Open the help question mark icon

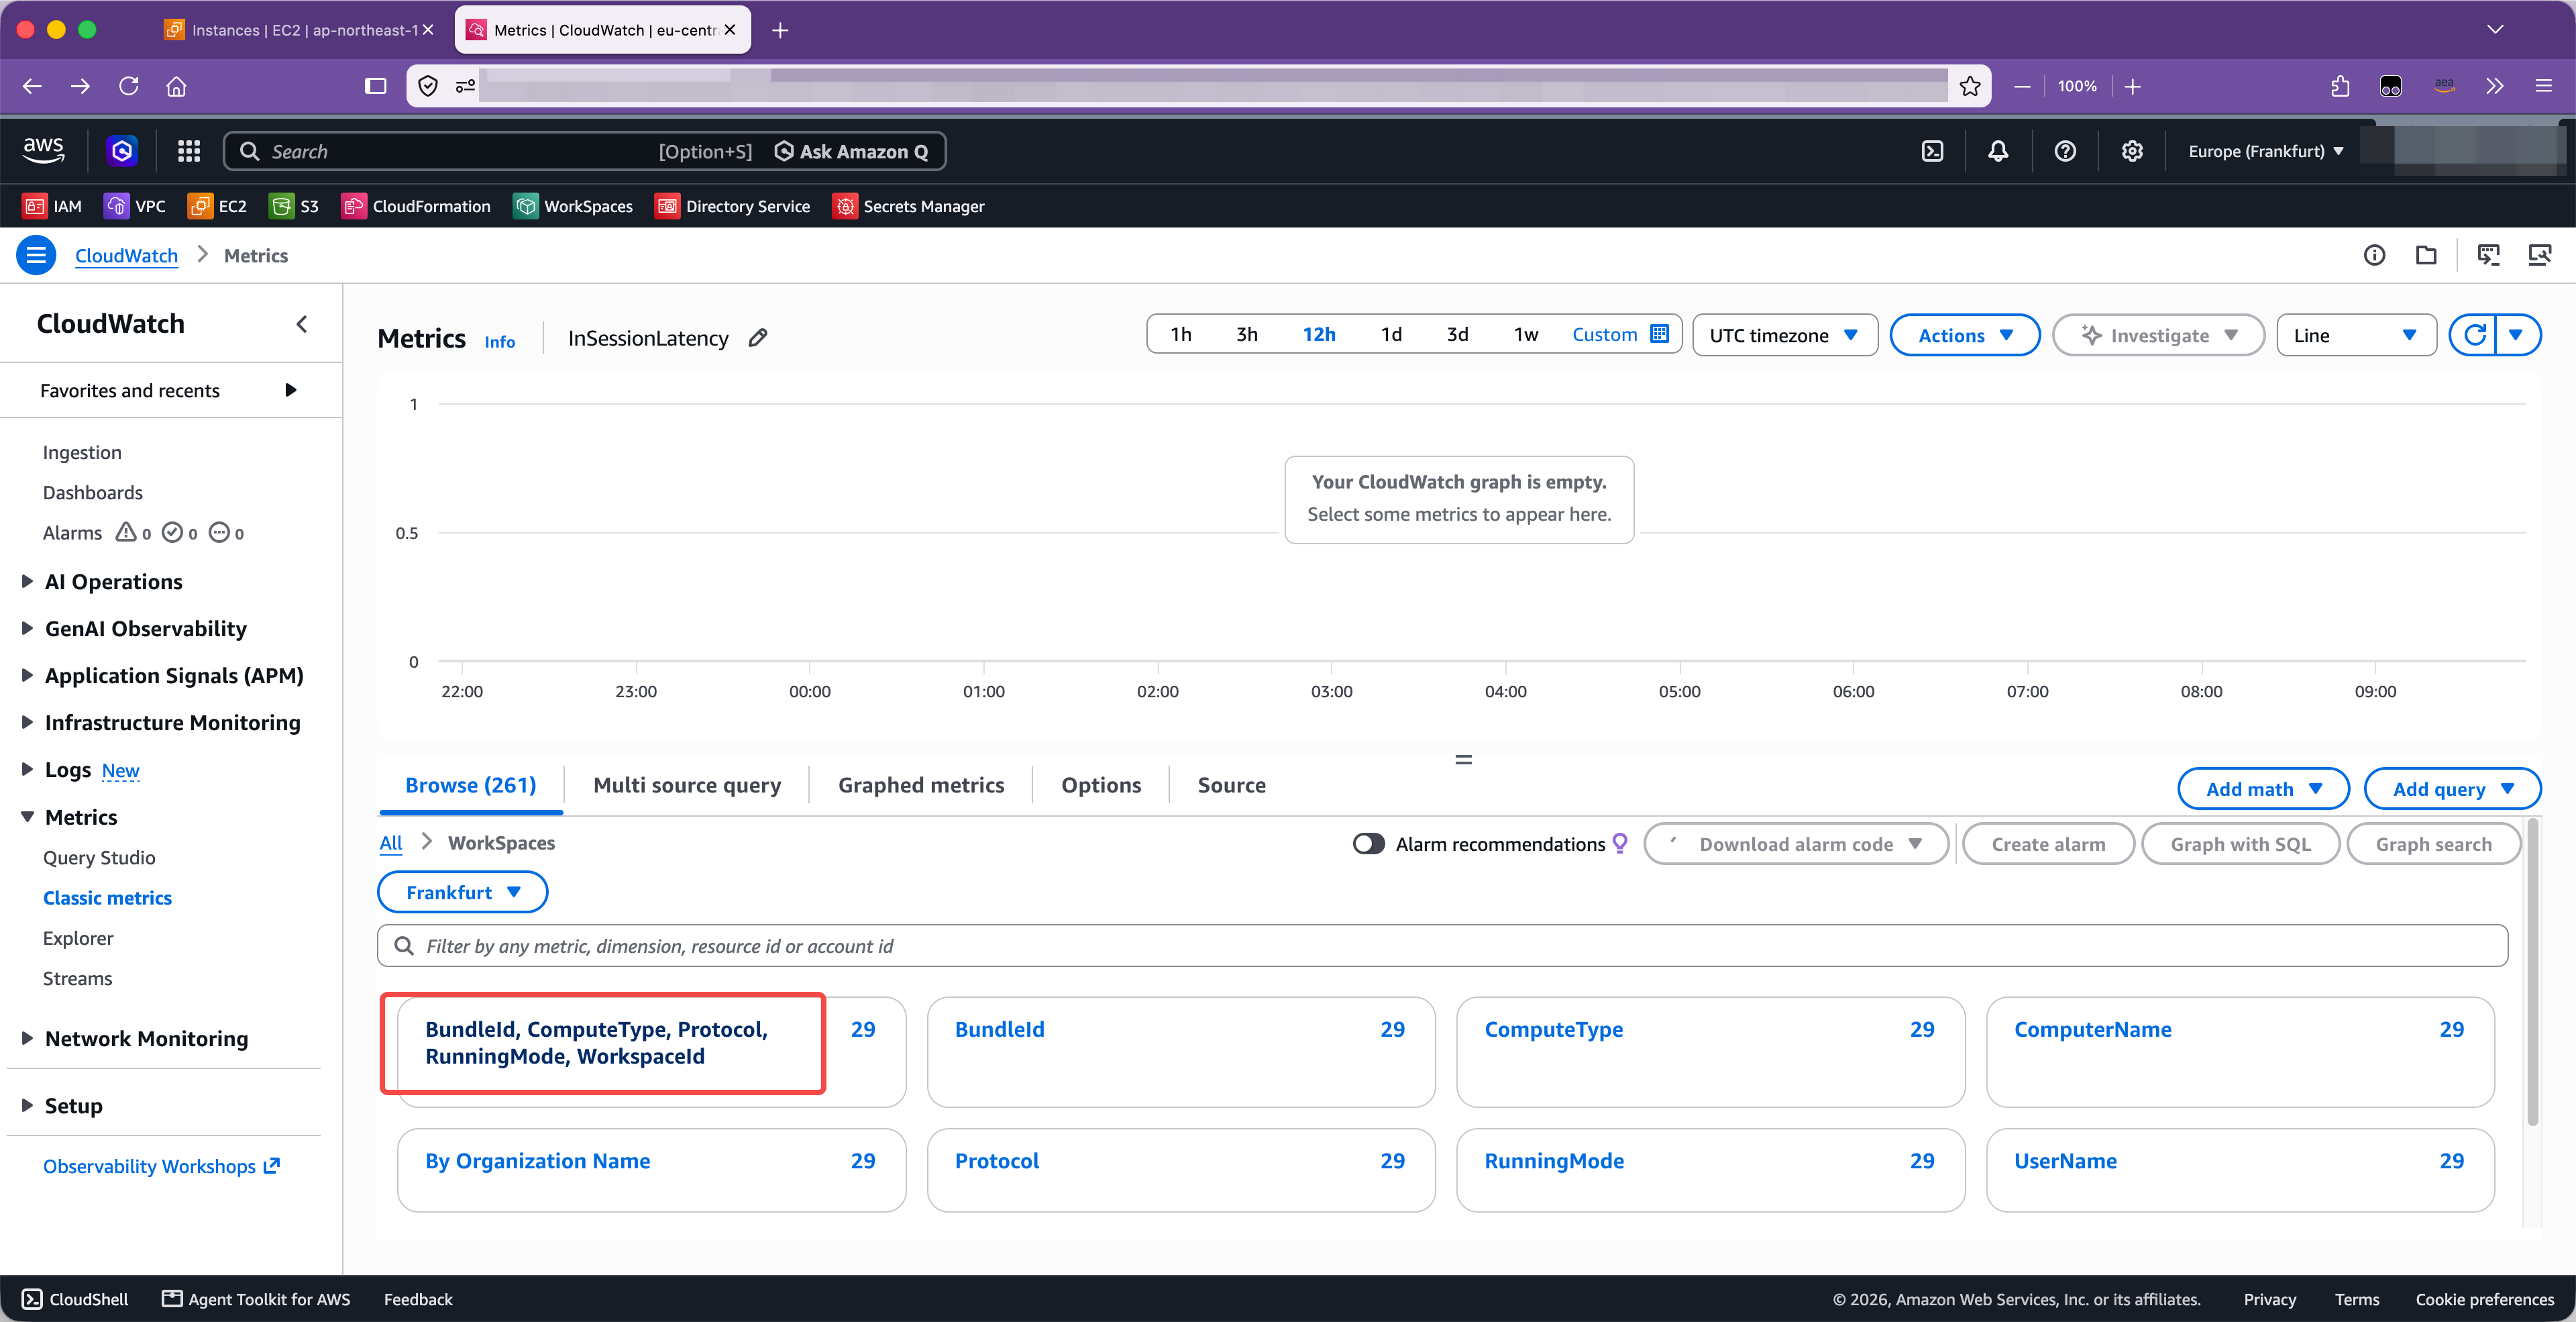[x=2065, y=151]
